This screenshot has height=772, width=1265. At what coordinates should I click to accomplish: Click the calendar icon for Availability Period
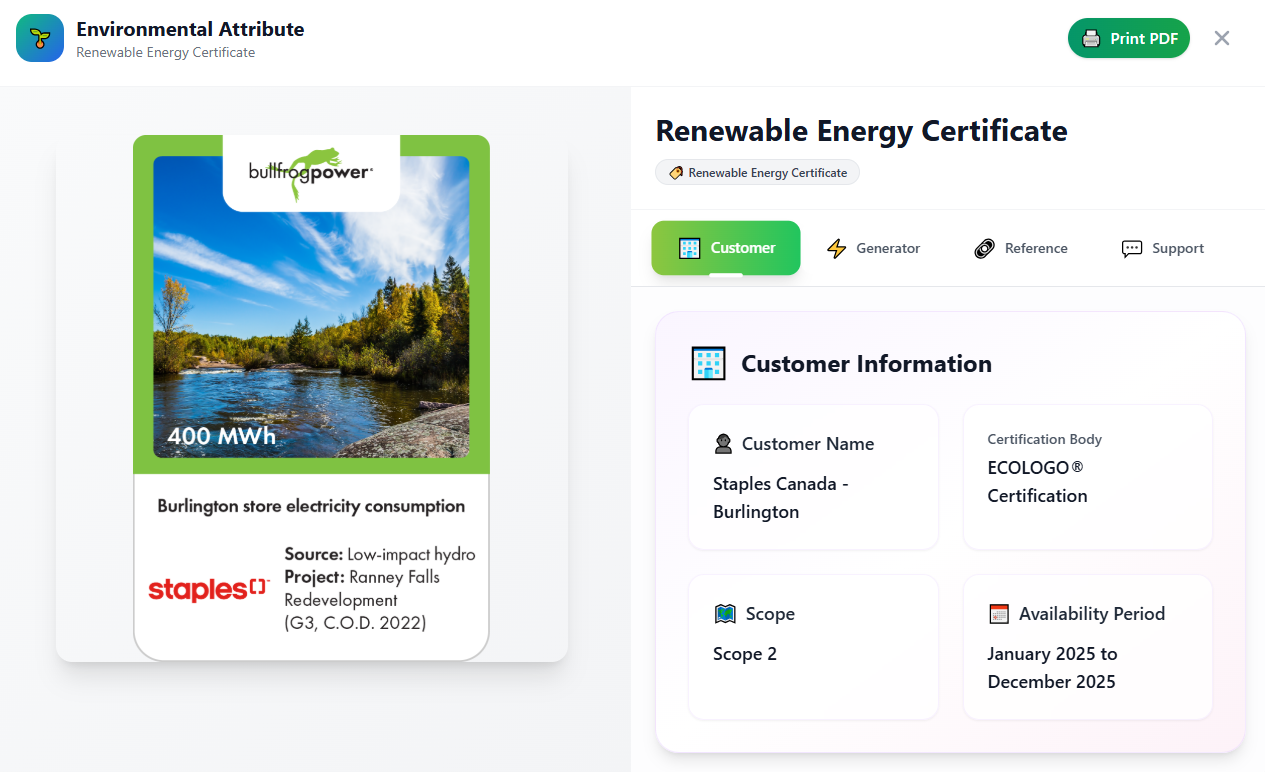(x=997, y=613)
